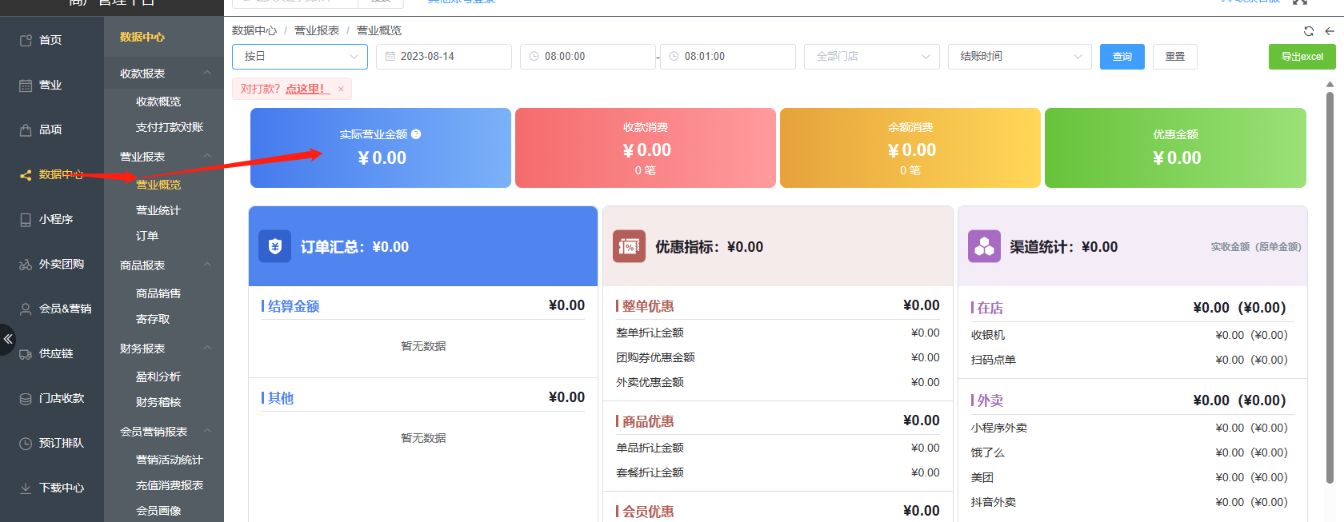Open the 全部门店 store dropdown
Image resolution: width=1344 pixels, height=522 pixels.
872,57
